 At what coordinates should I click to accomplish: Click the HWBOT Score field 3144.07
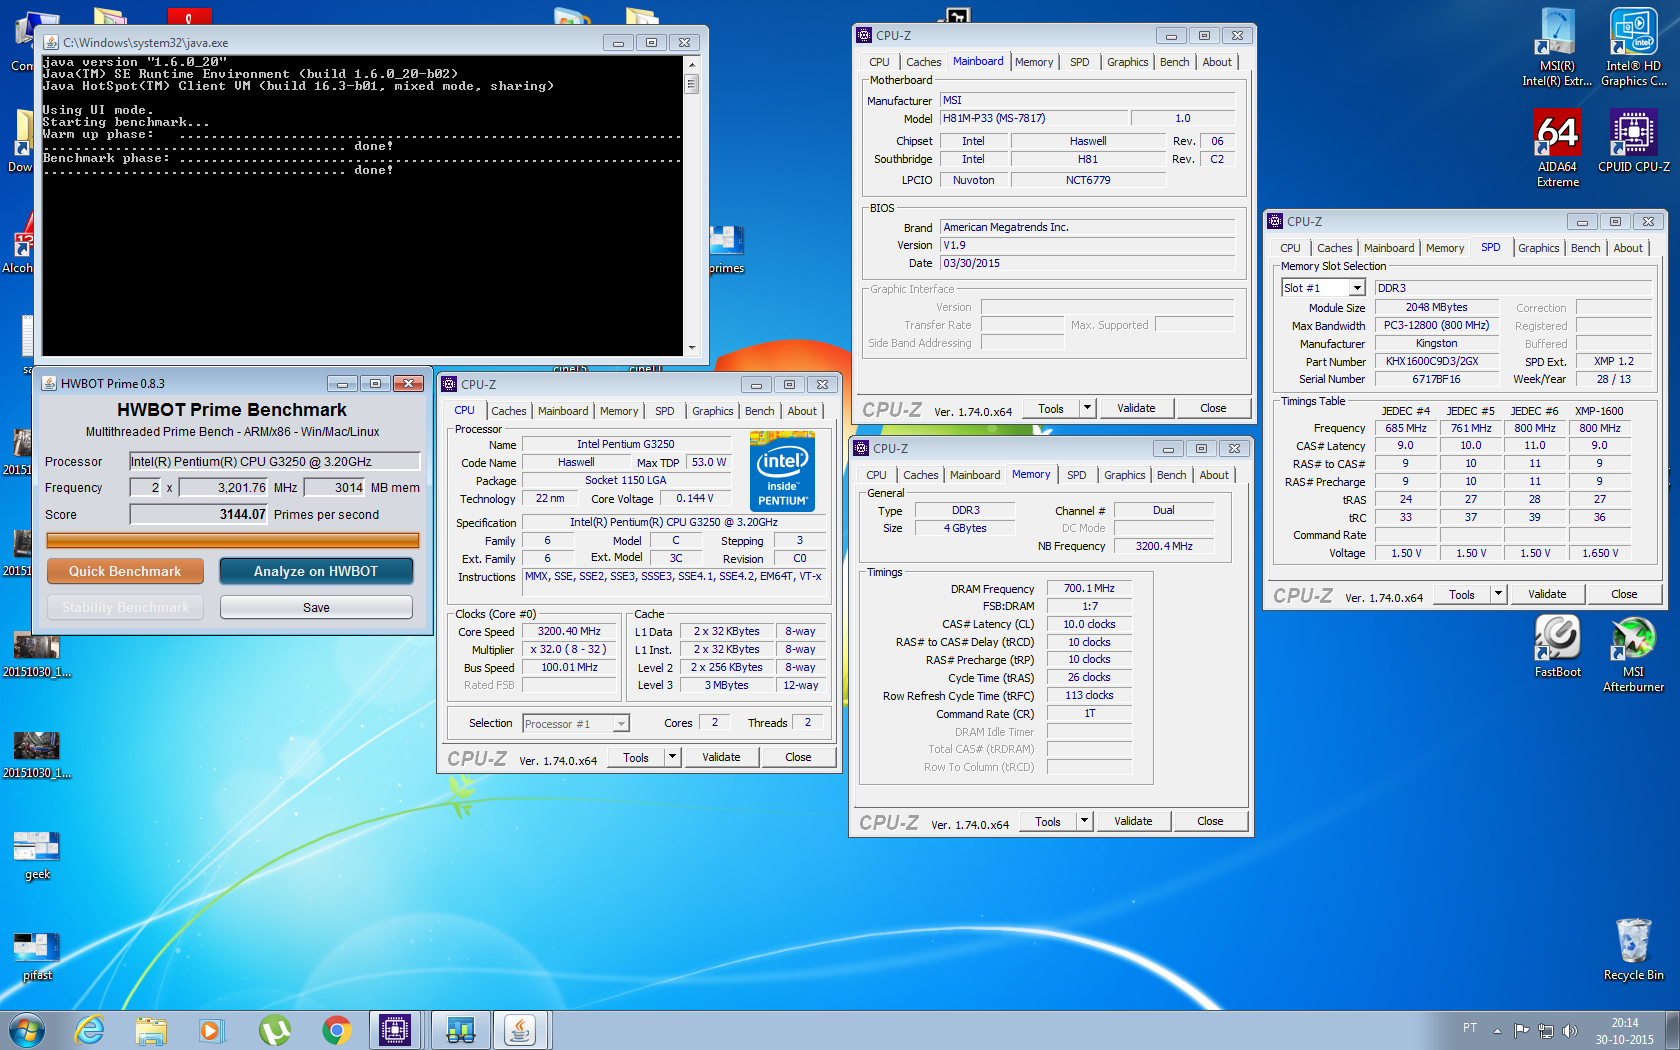[x=199, y=514]
